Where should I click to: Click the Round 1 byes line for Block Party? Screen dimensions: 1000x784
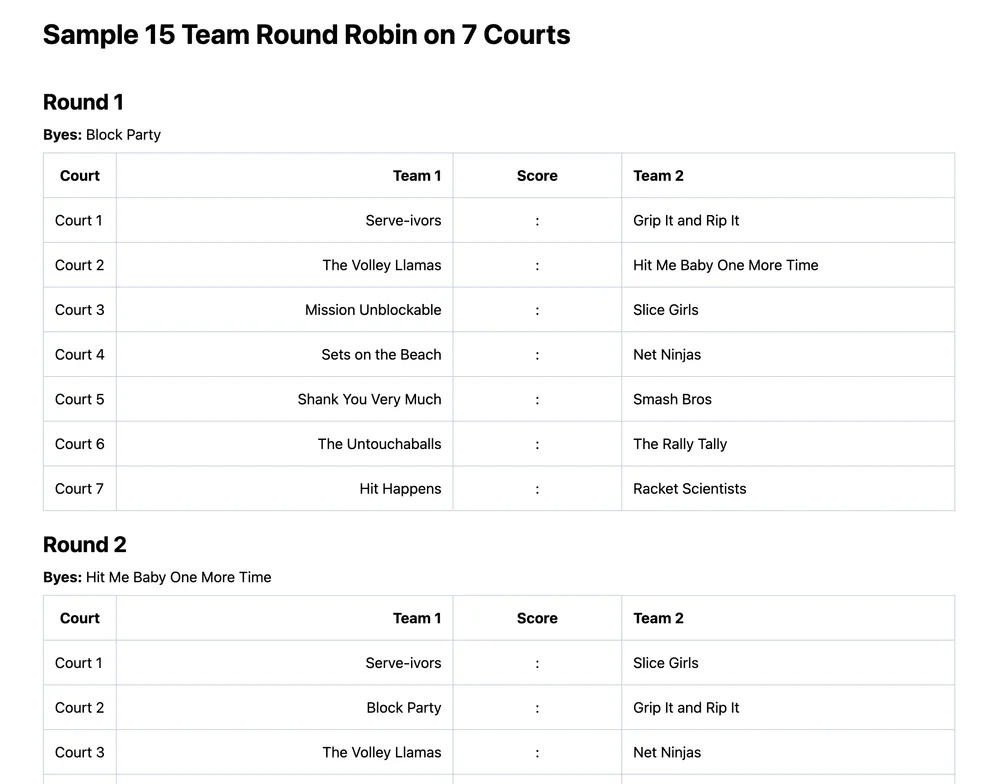tap(102, 135)
